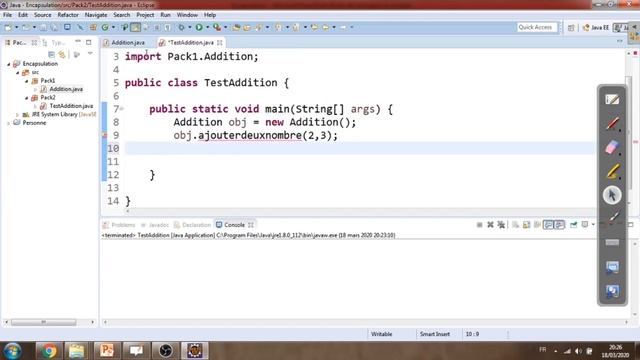640x360 pixels.
Task: Open Google Chrome from the taskbar
Action: [x=49, y=351]
